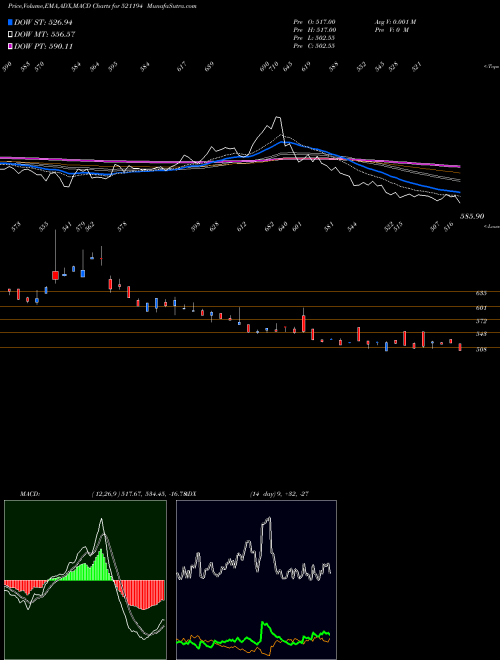Click the 'Avg V: 0.001 M' volume text
The height and width of the screenshot is (660, 500).
point(395,22)
